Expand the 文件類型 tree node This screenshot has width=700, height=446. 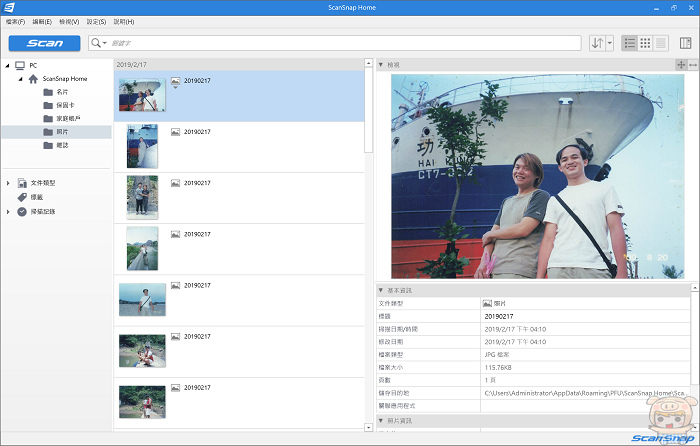8,183
